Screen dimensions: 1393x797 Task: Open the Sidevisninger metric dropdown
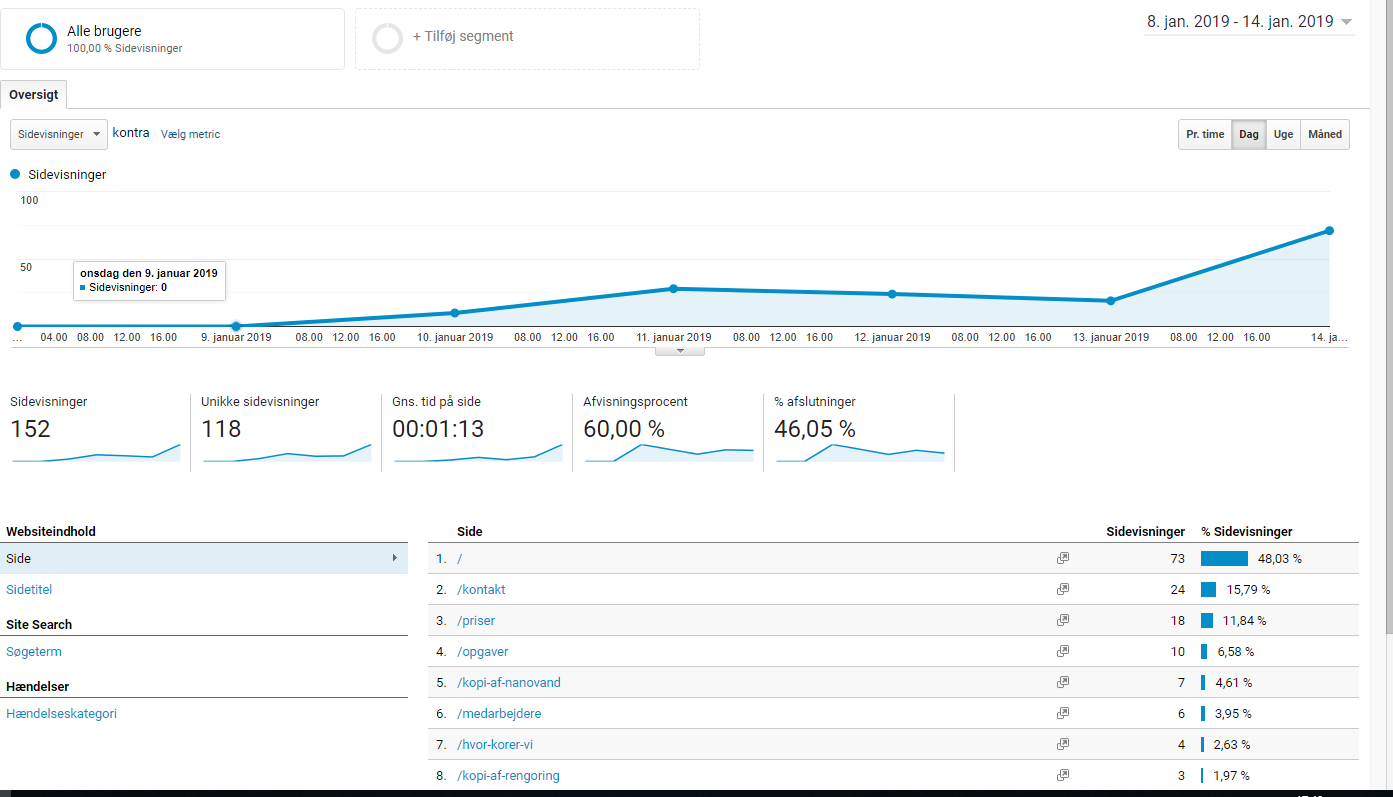click(59, 135)
